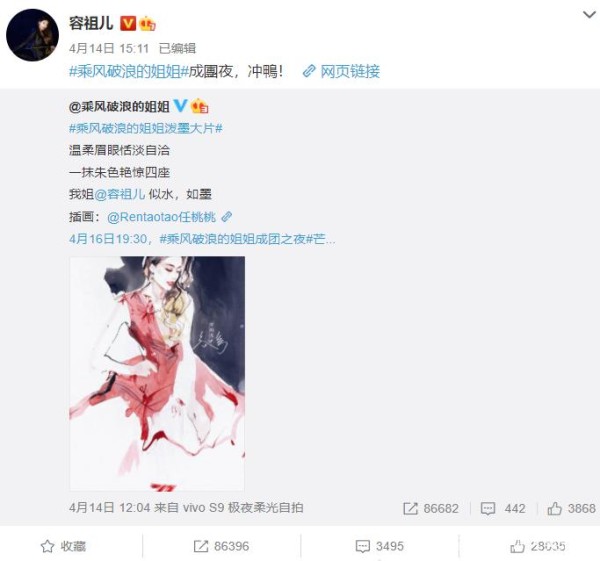Open the #乘风破浪的姐姐泼墨大片# topic
Viewport: 600px width, 561px height.
[146, 128]
